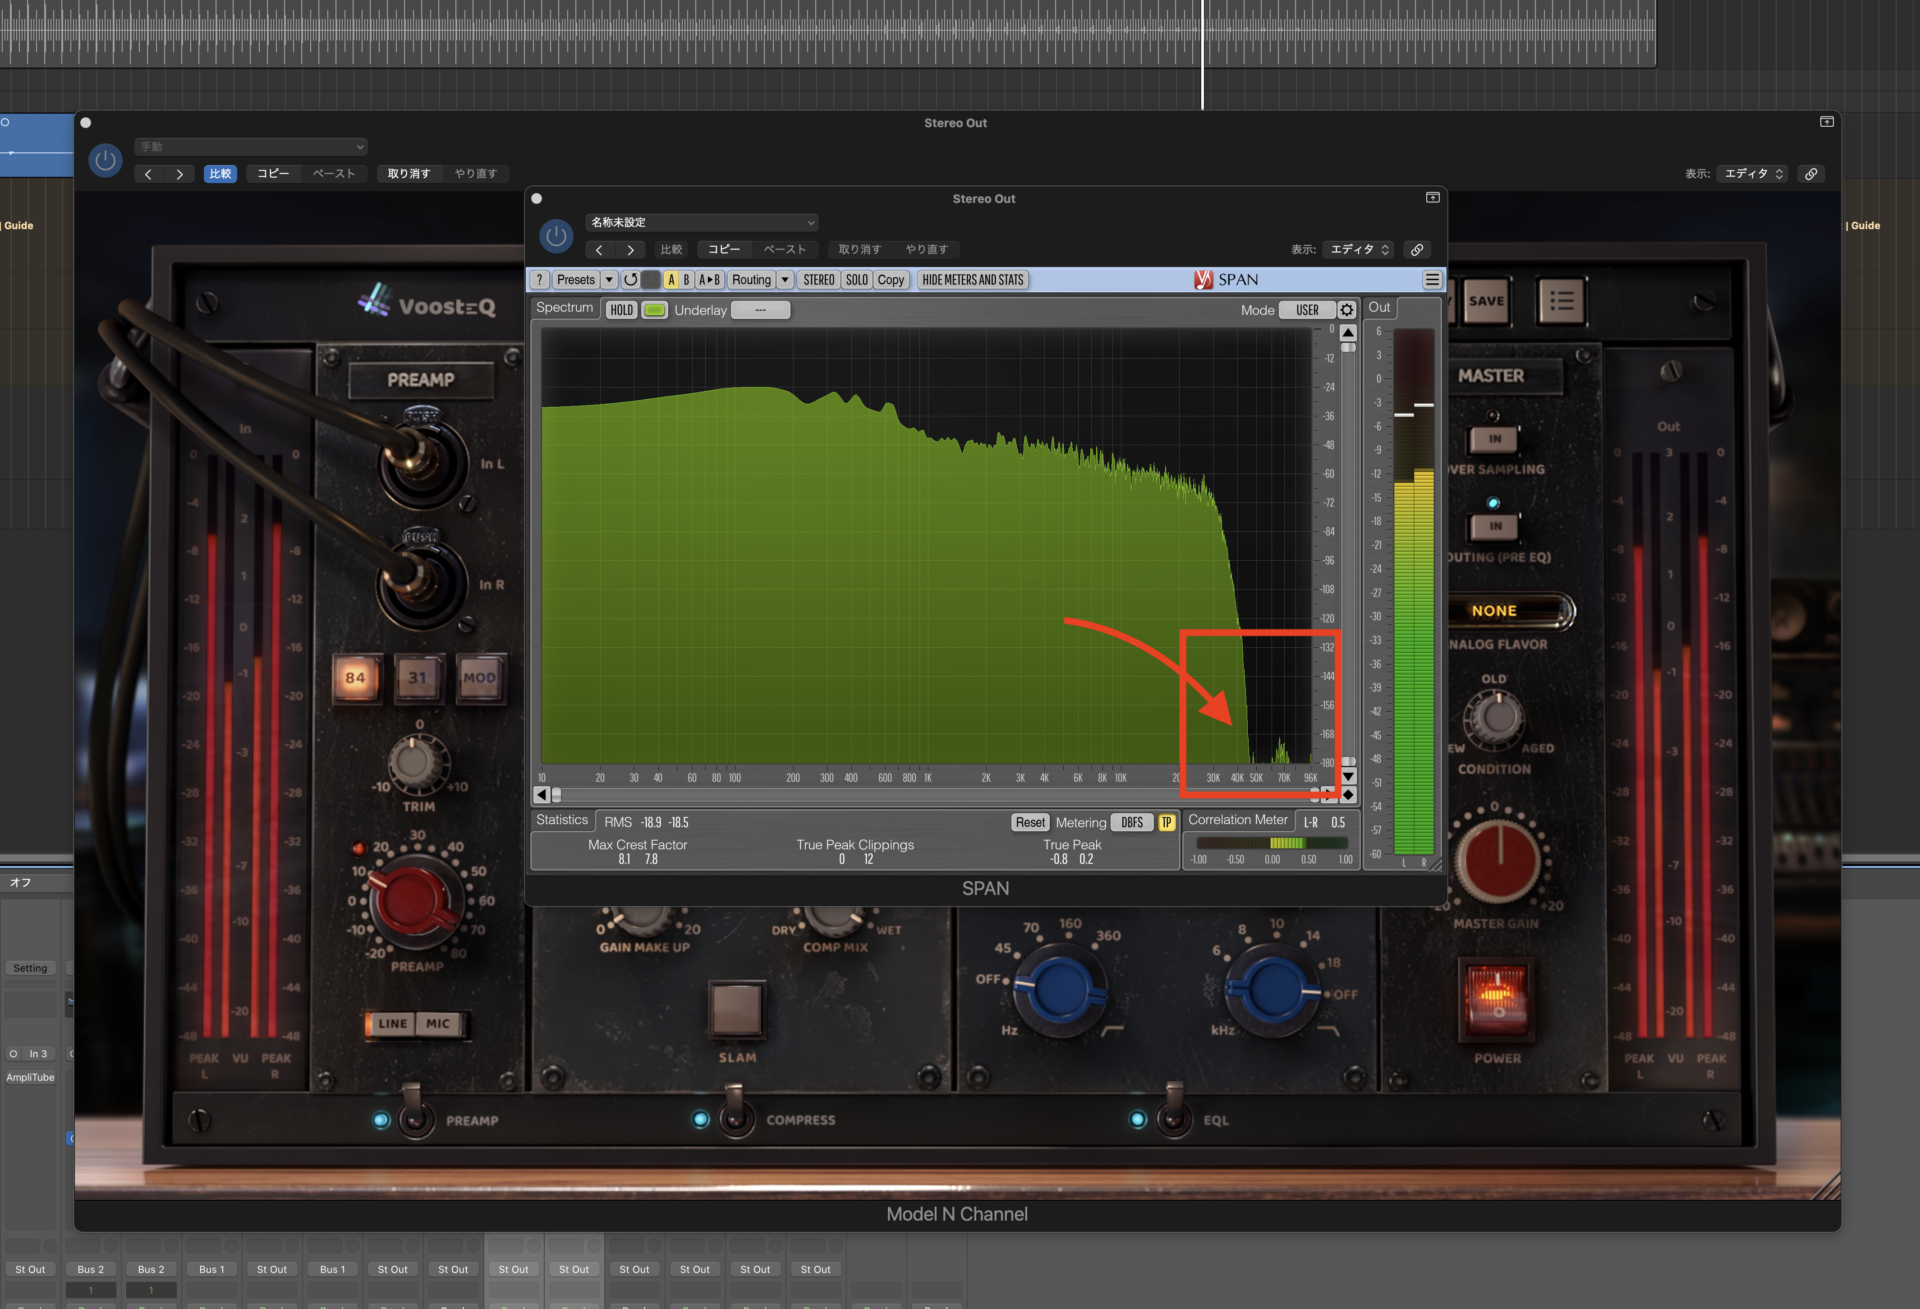Click the glowing POWER switch
This screenshot has height=1309, width=1920.
coord(1496,999)
